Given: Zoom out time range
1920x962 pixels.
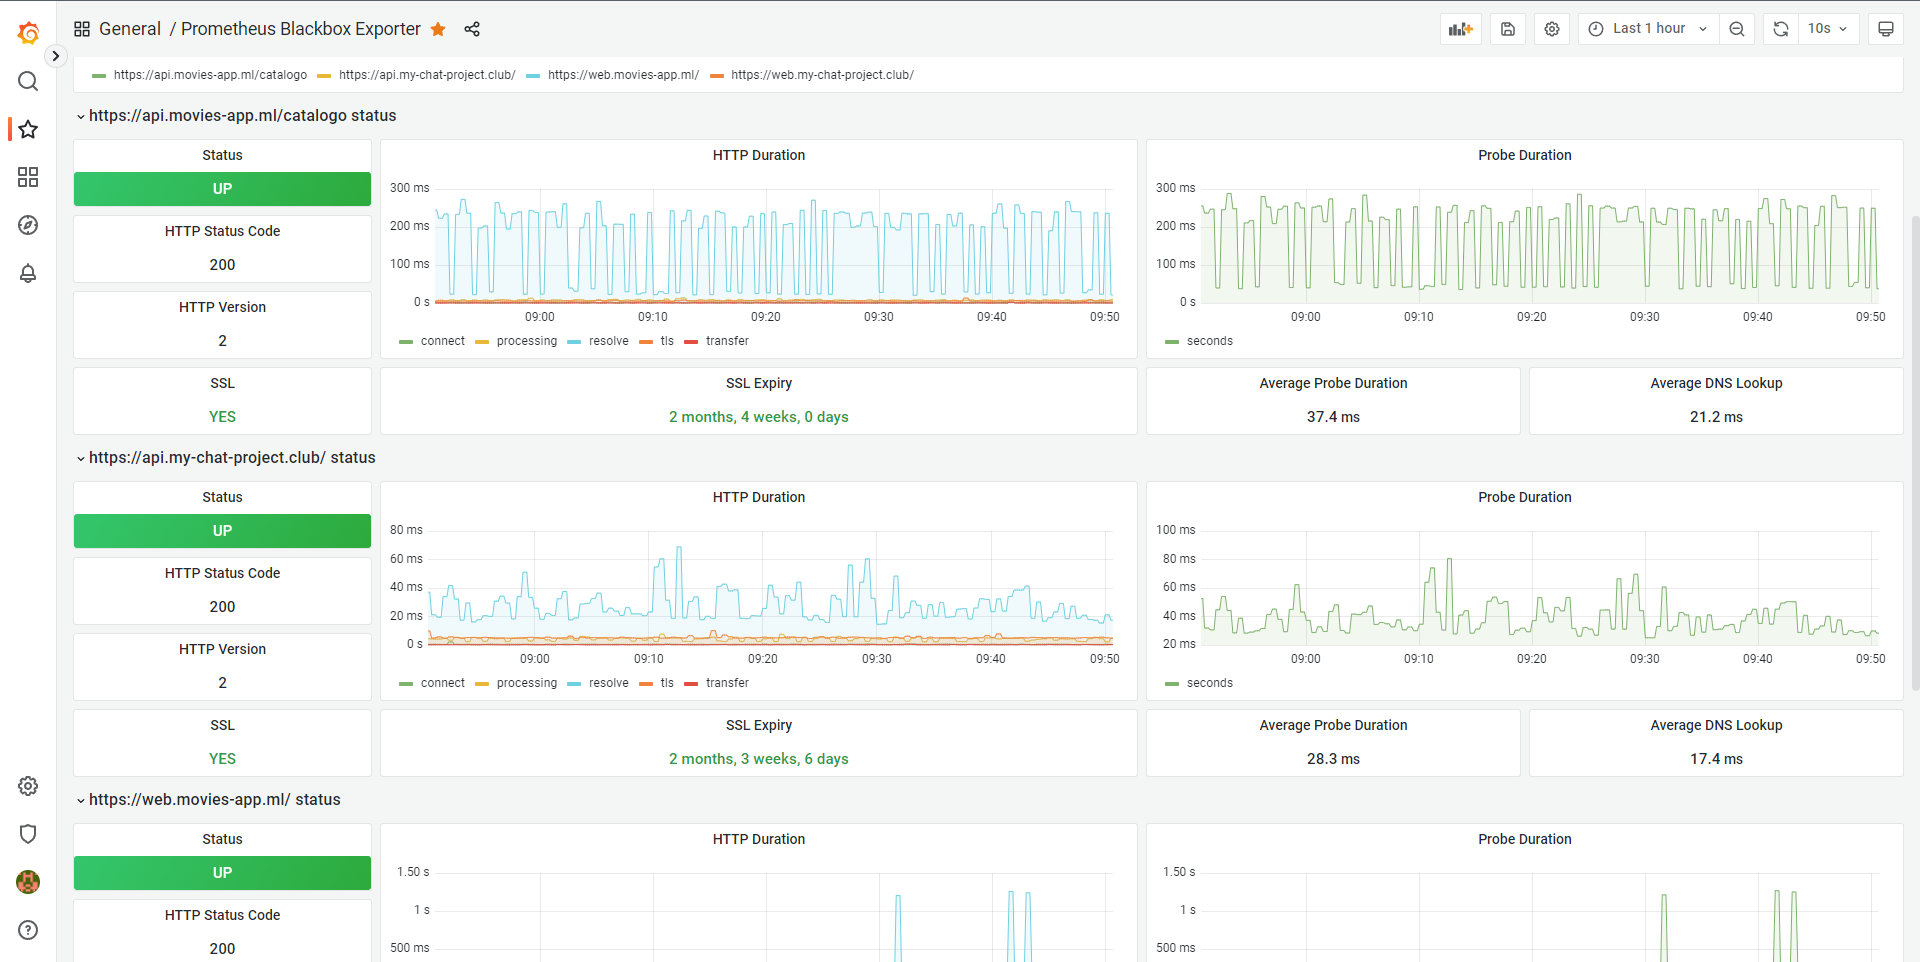Looking at the screenshot, I should [x=1737, y=29].
